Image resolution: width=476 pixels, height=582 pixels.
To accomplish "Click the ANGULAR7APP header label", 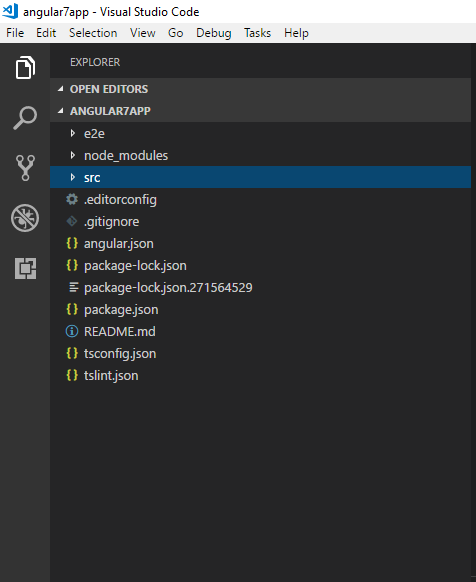I will (x=110, y=111).
